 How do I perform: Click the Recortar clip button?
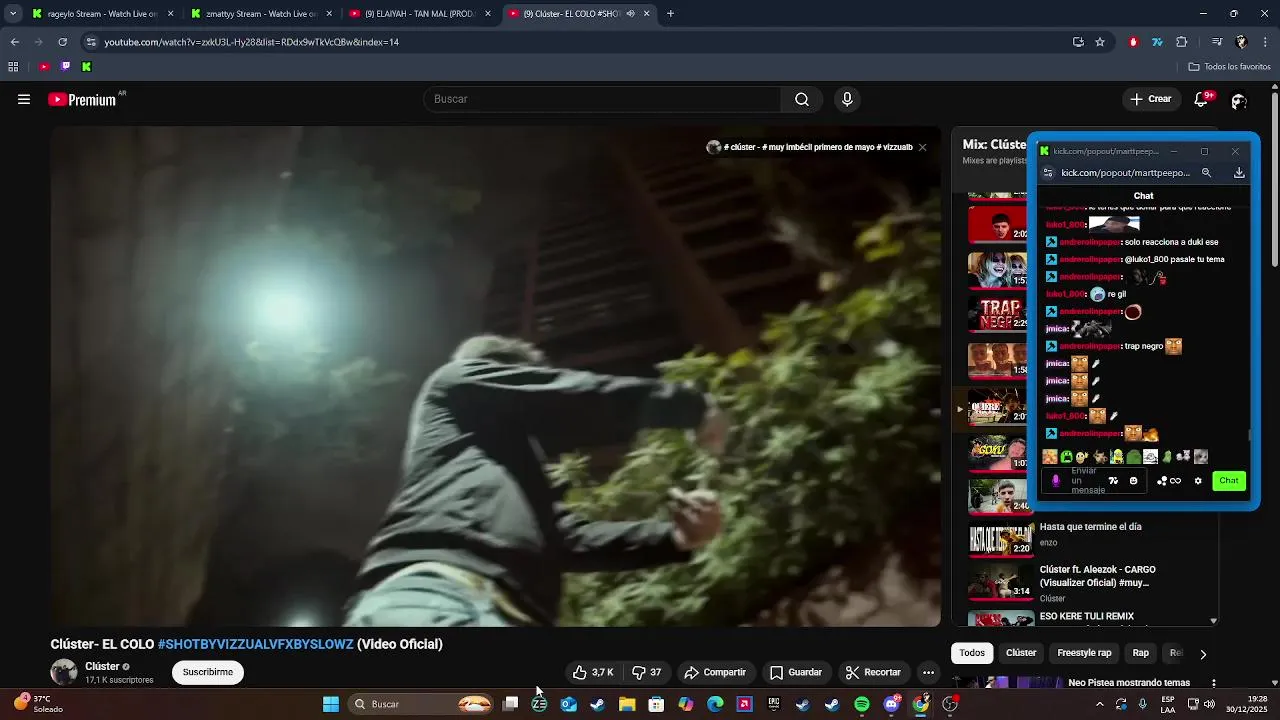coord(873,672)
